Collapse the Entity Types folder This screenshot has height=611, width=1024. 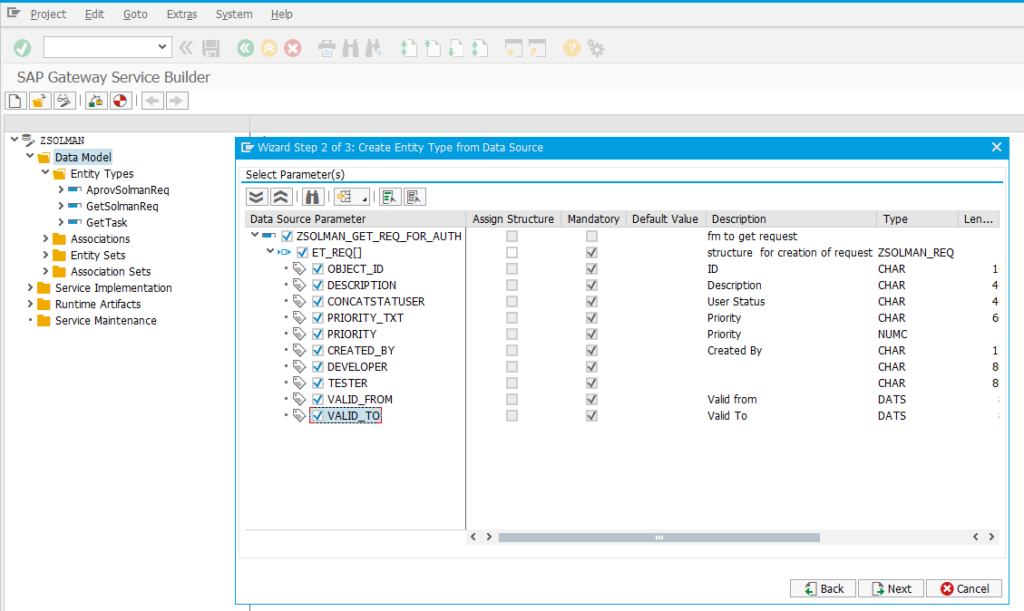point(45,172)
